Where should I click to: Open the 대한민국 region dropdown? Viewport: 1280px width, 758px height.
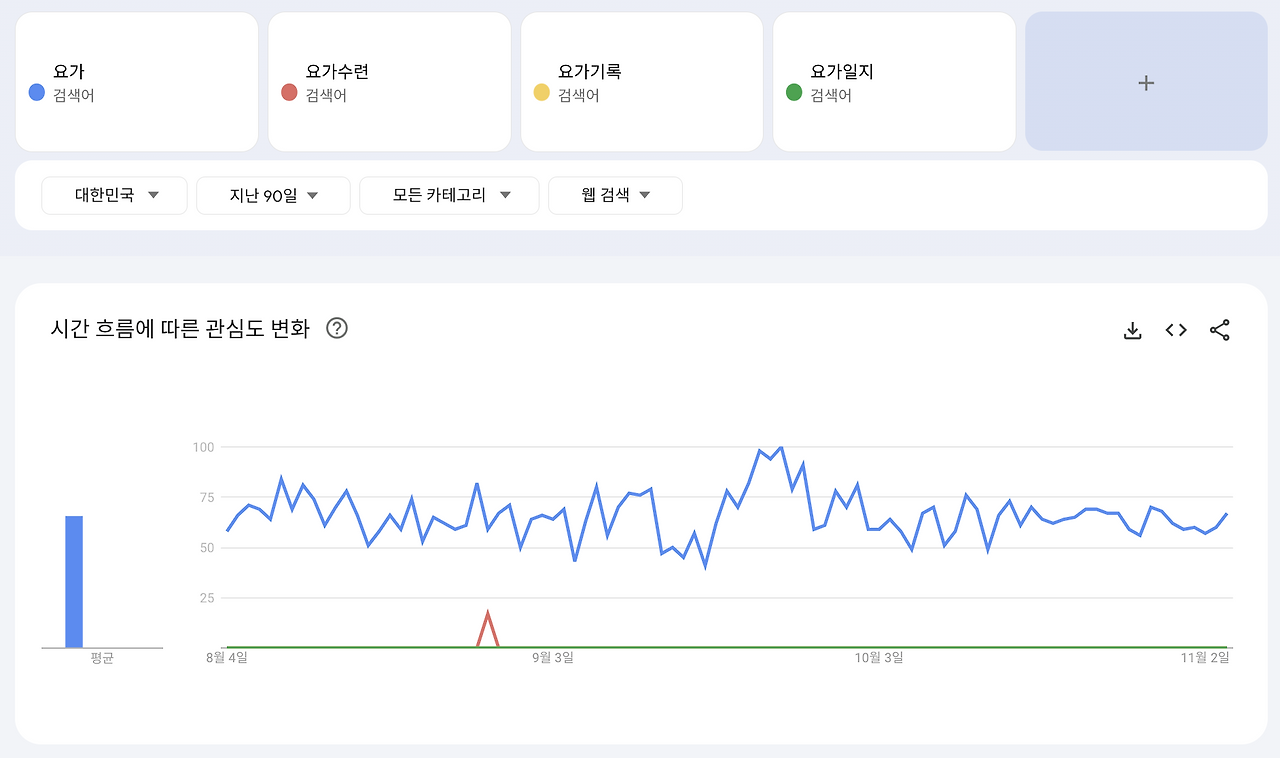pos(114,195)
